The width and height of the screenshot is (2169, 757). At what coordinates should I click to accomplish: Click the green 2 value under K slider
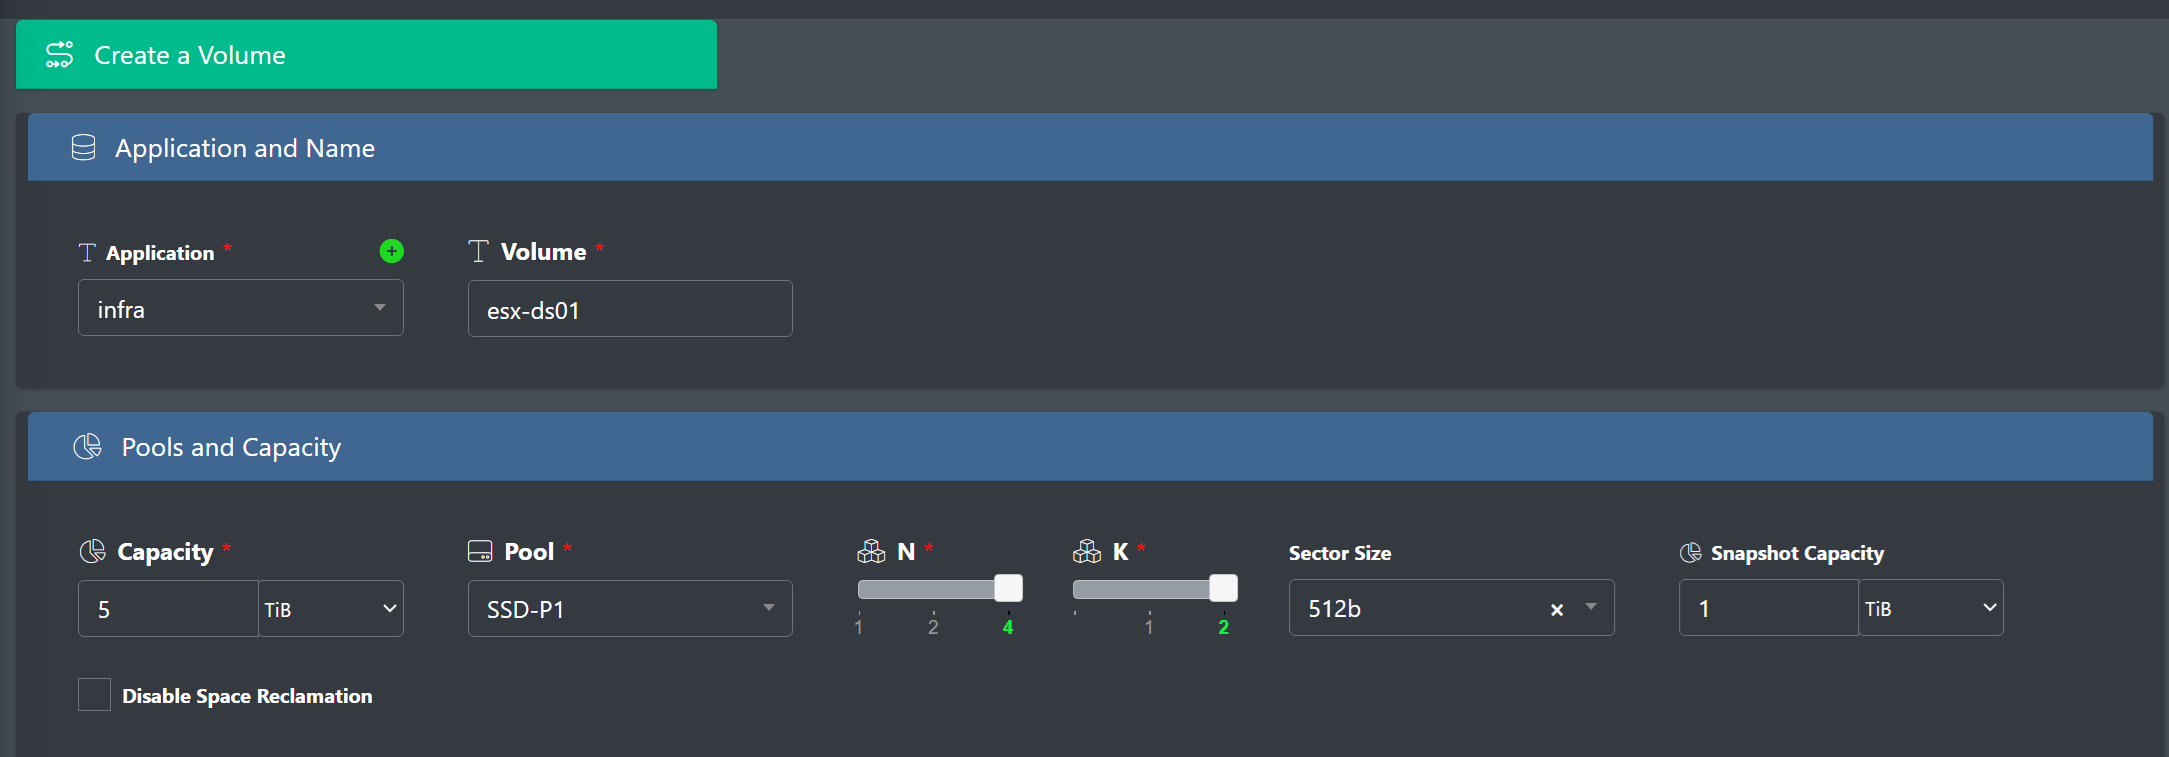tap(1223, 627)
